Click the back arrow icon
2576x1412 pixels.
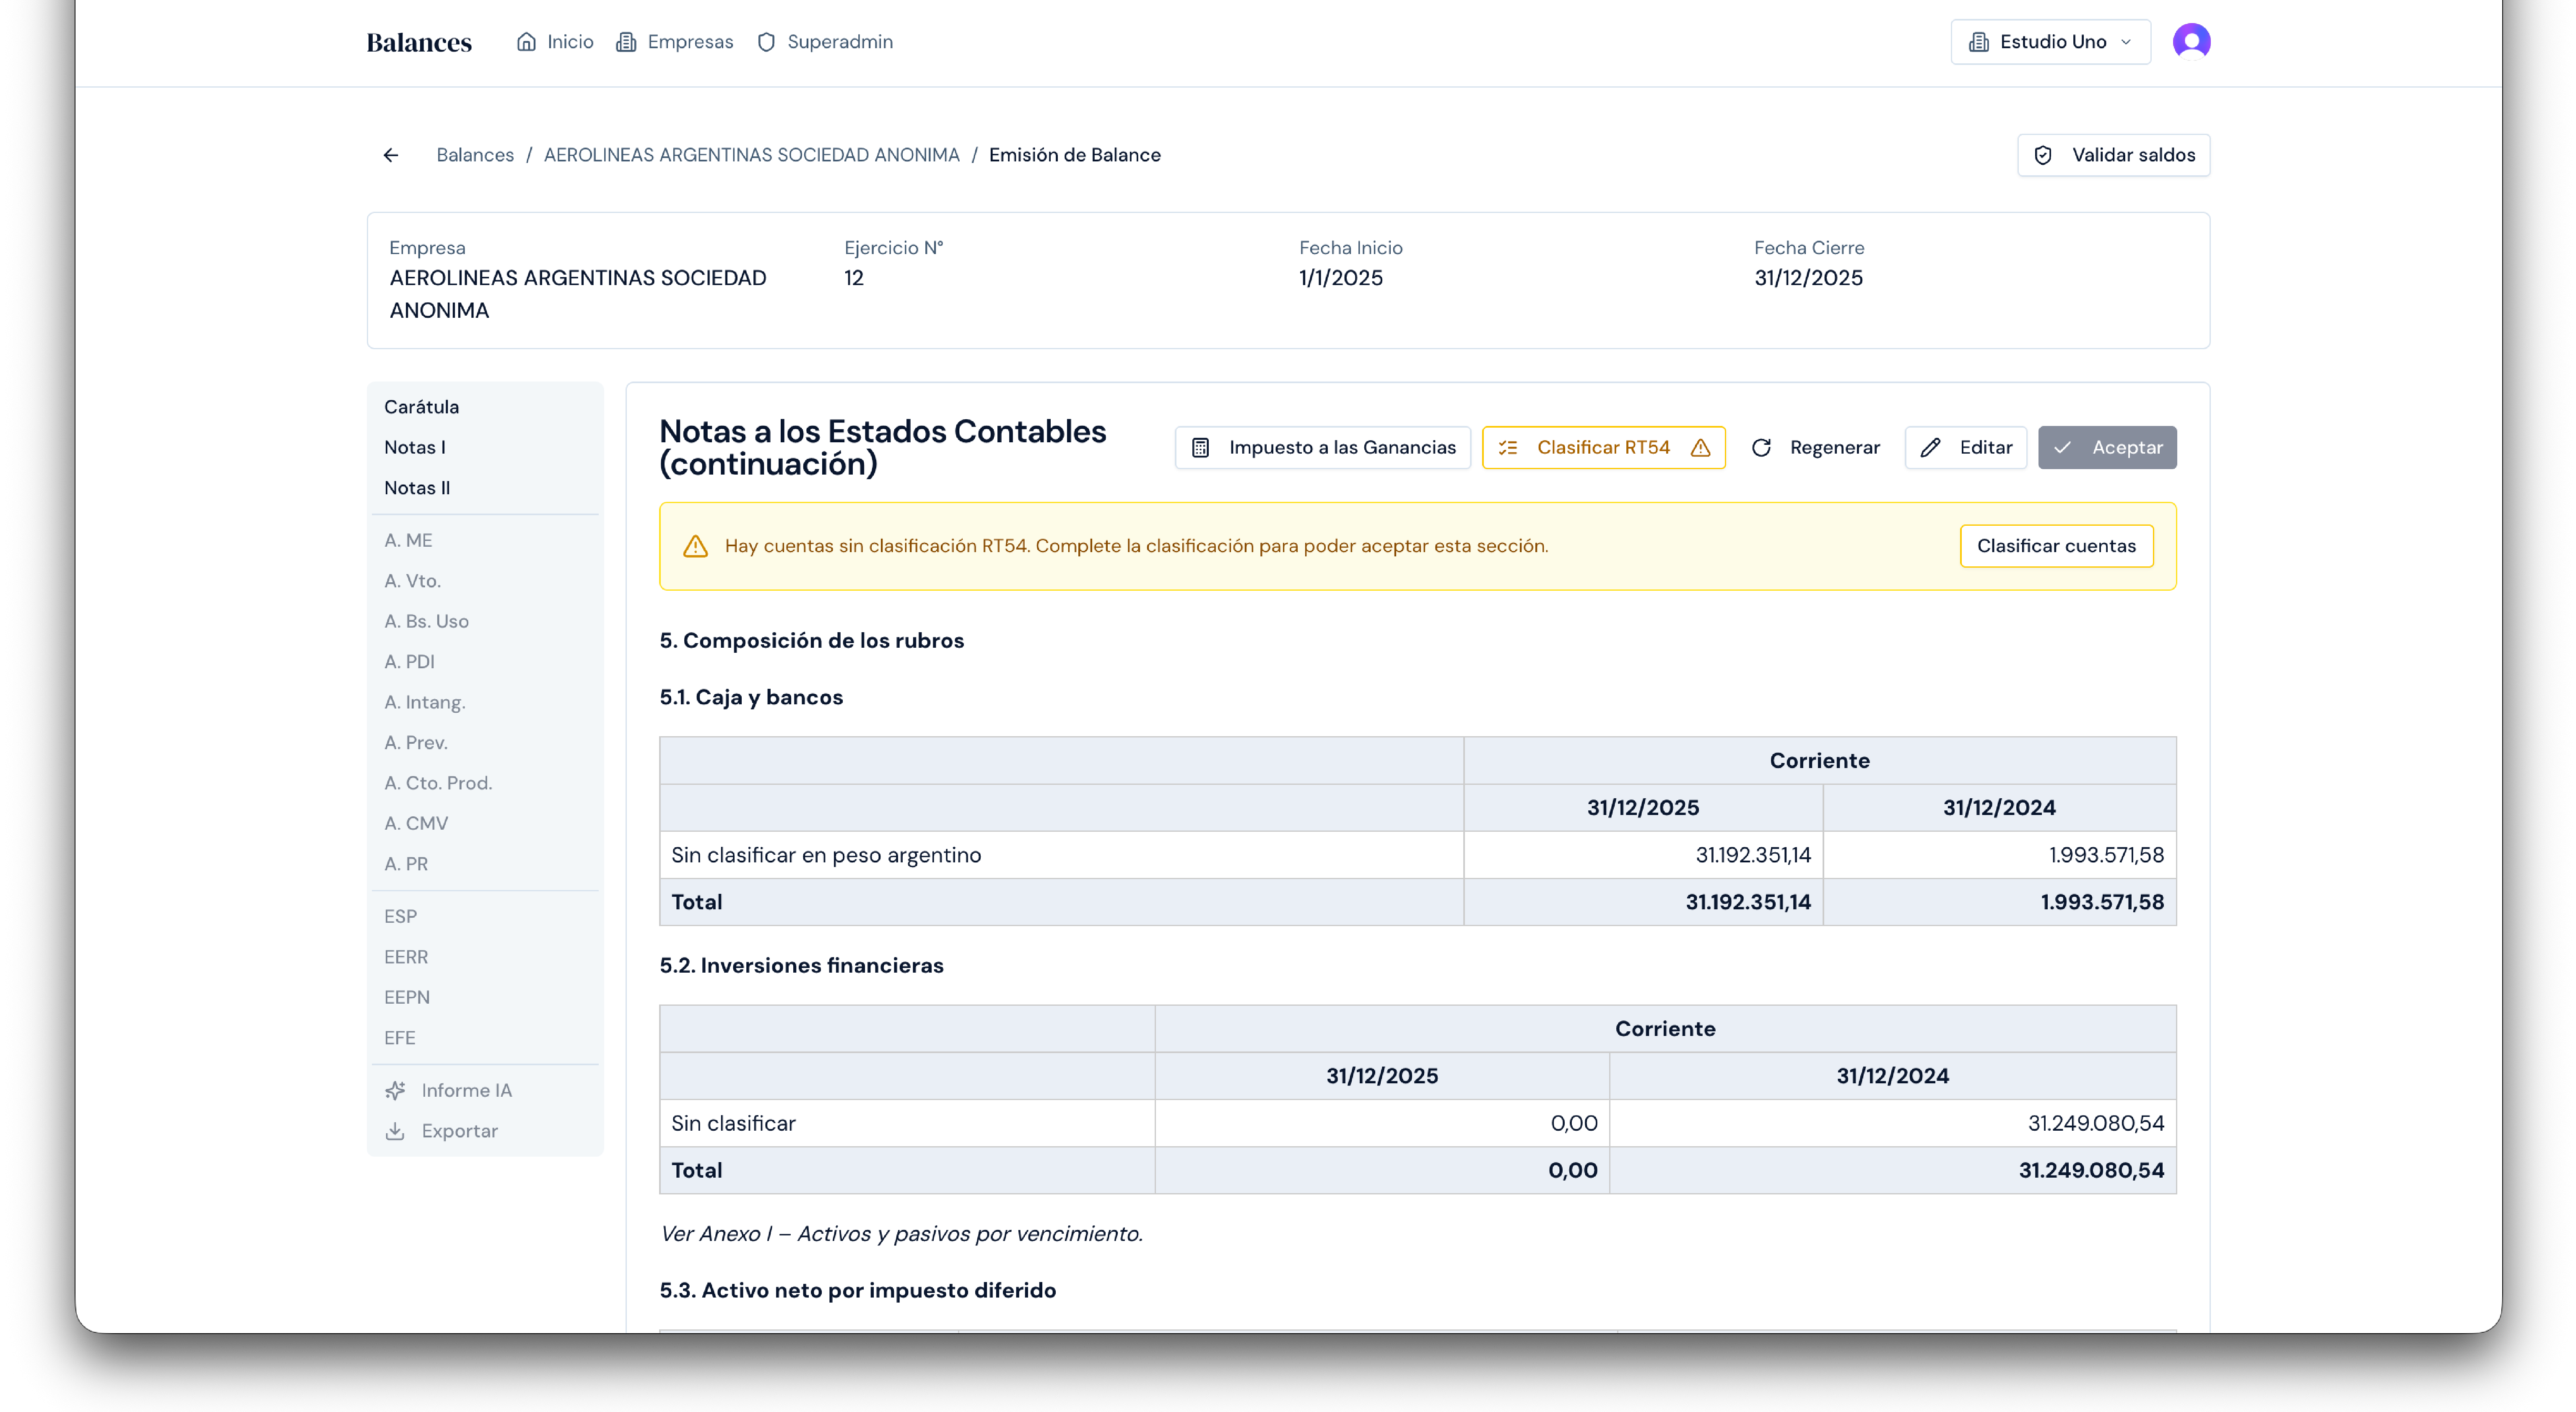(x=391, y=155)
